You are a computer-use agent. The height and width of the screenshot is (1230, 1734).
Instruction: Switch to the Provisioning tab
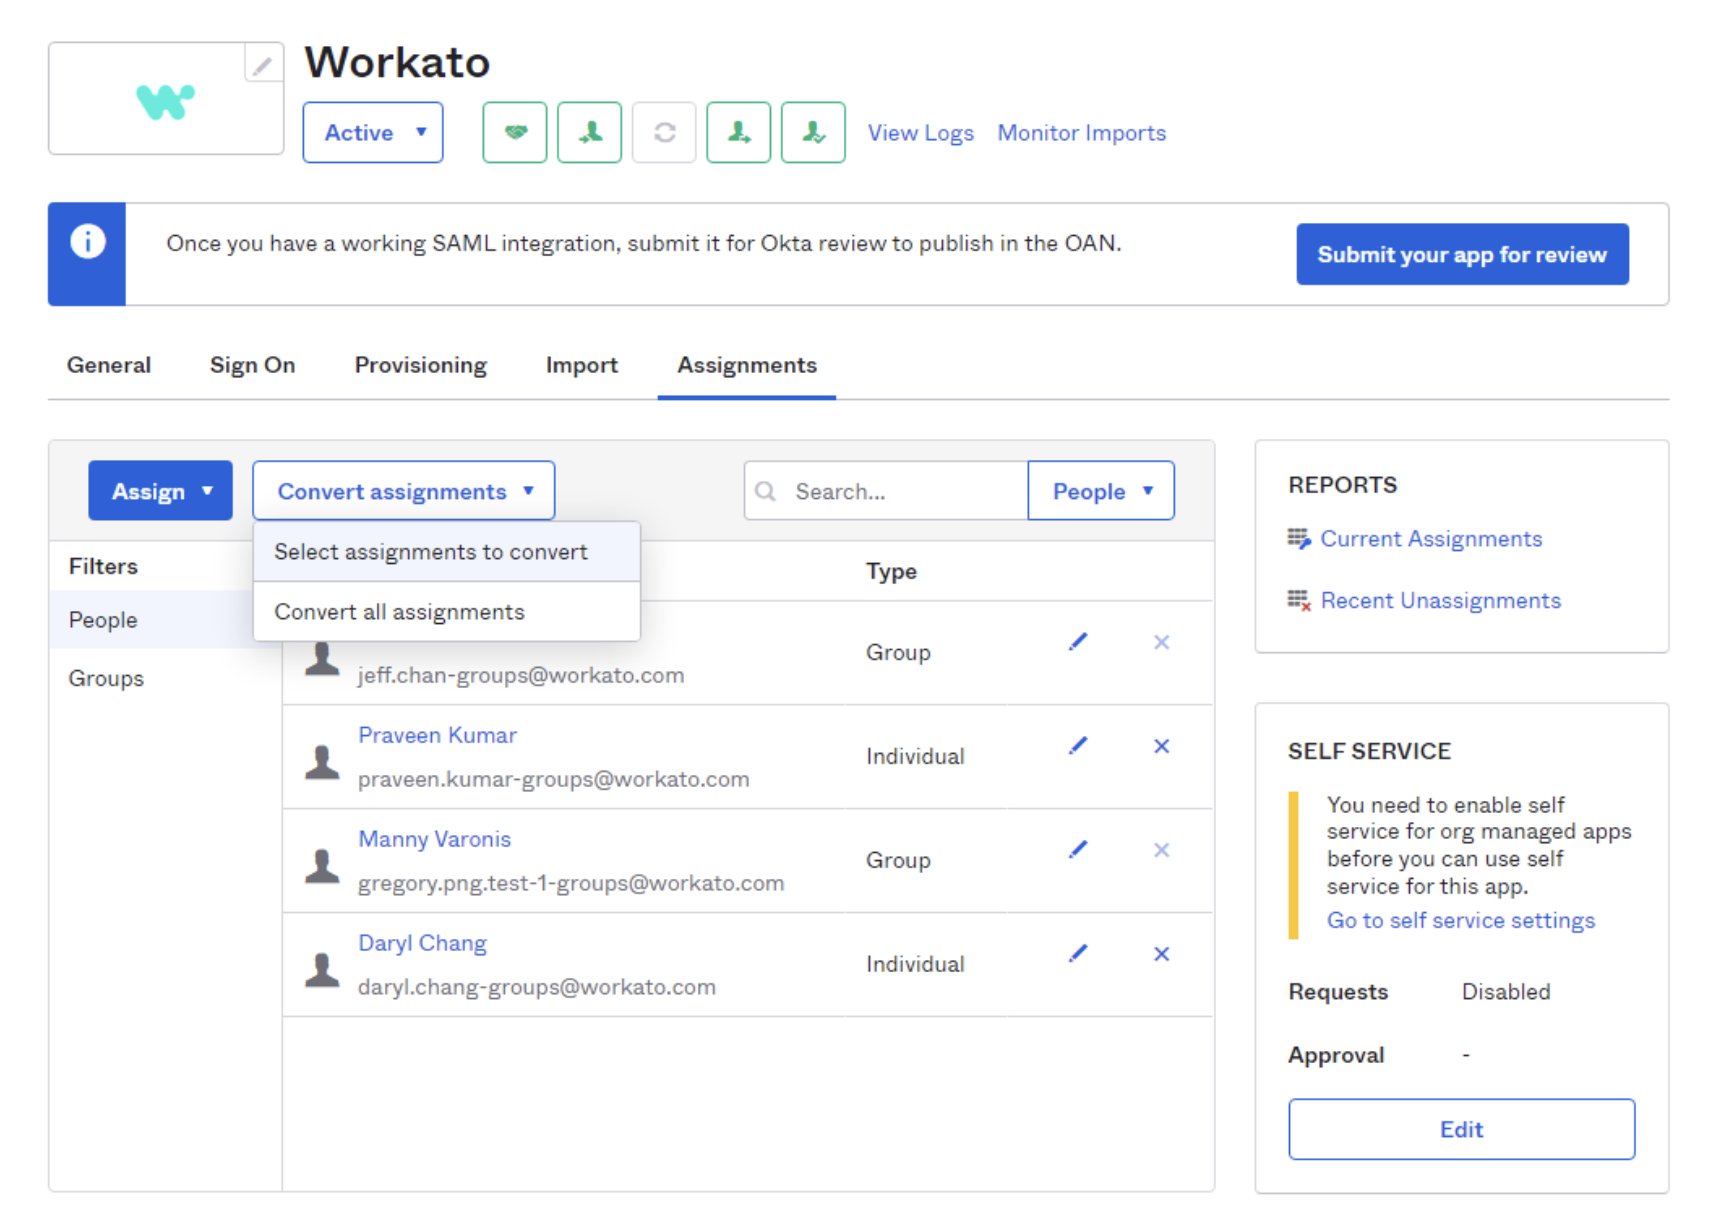pos(420,365)
